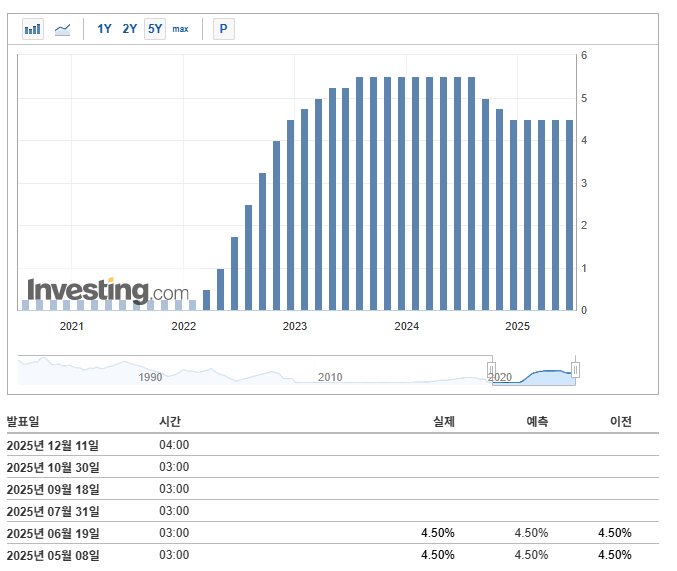Click actual 4.50% in 06월 19일 row

point(438,533)
